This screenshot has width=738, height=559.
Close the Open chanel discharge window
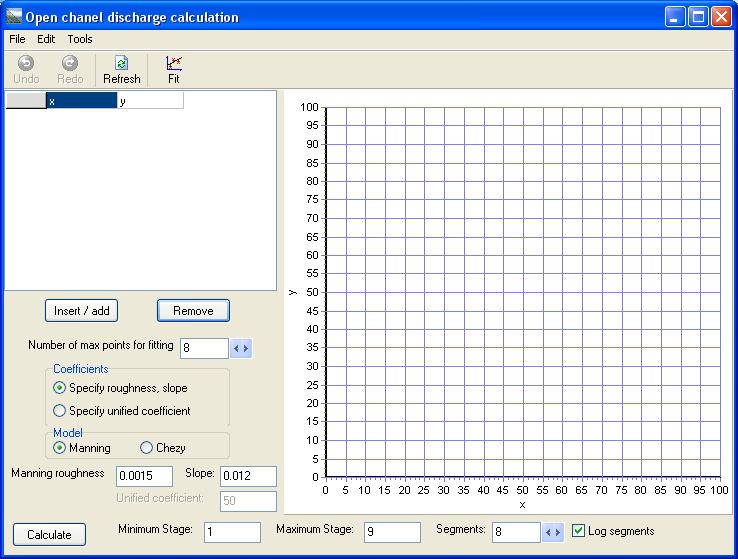722,17
